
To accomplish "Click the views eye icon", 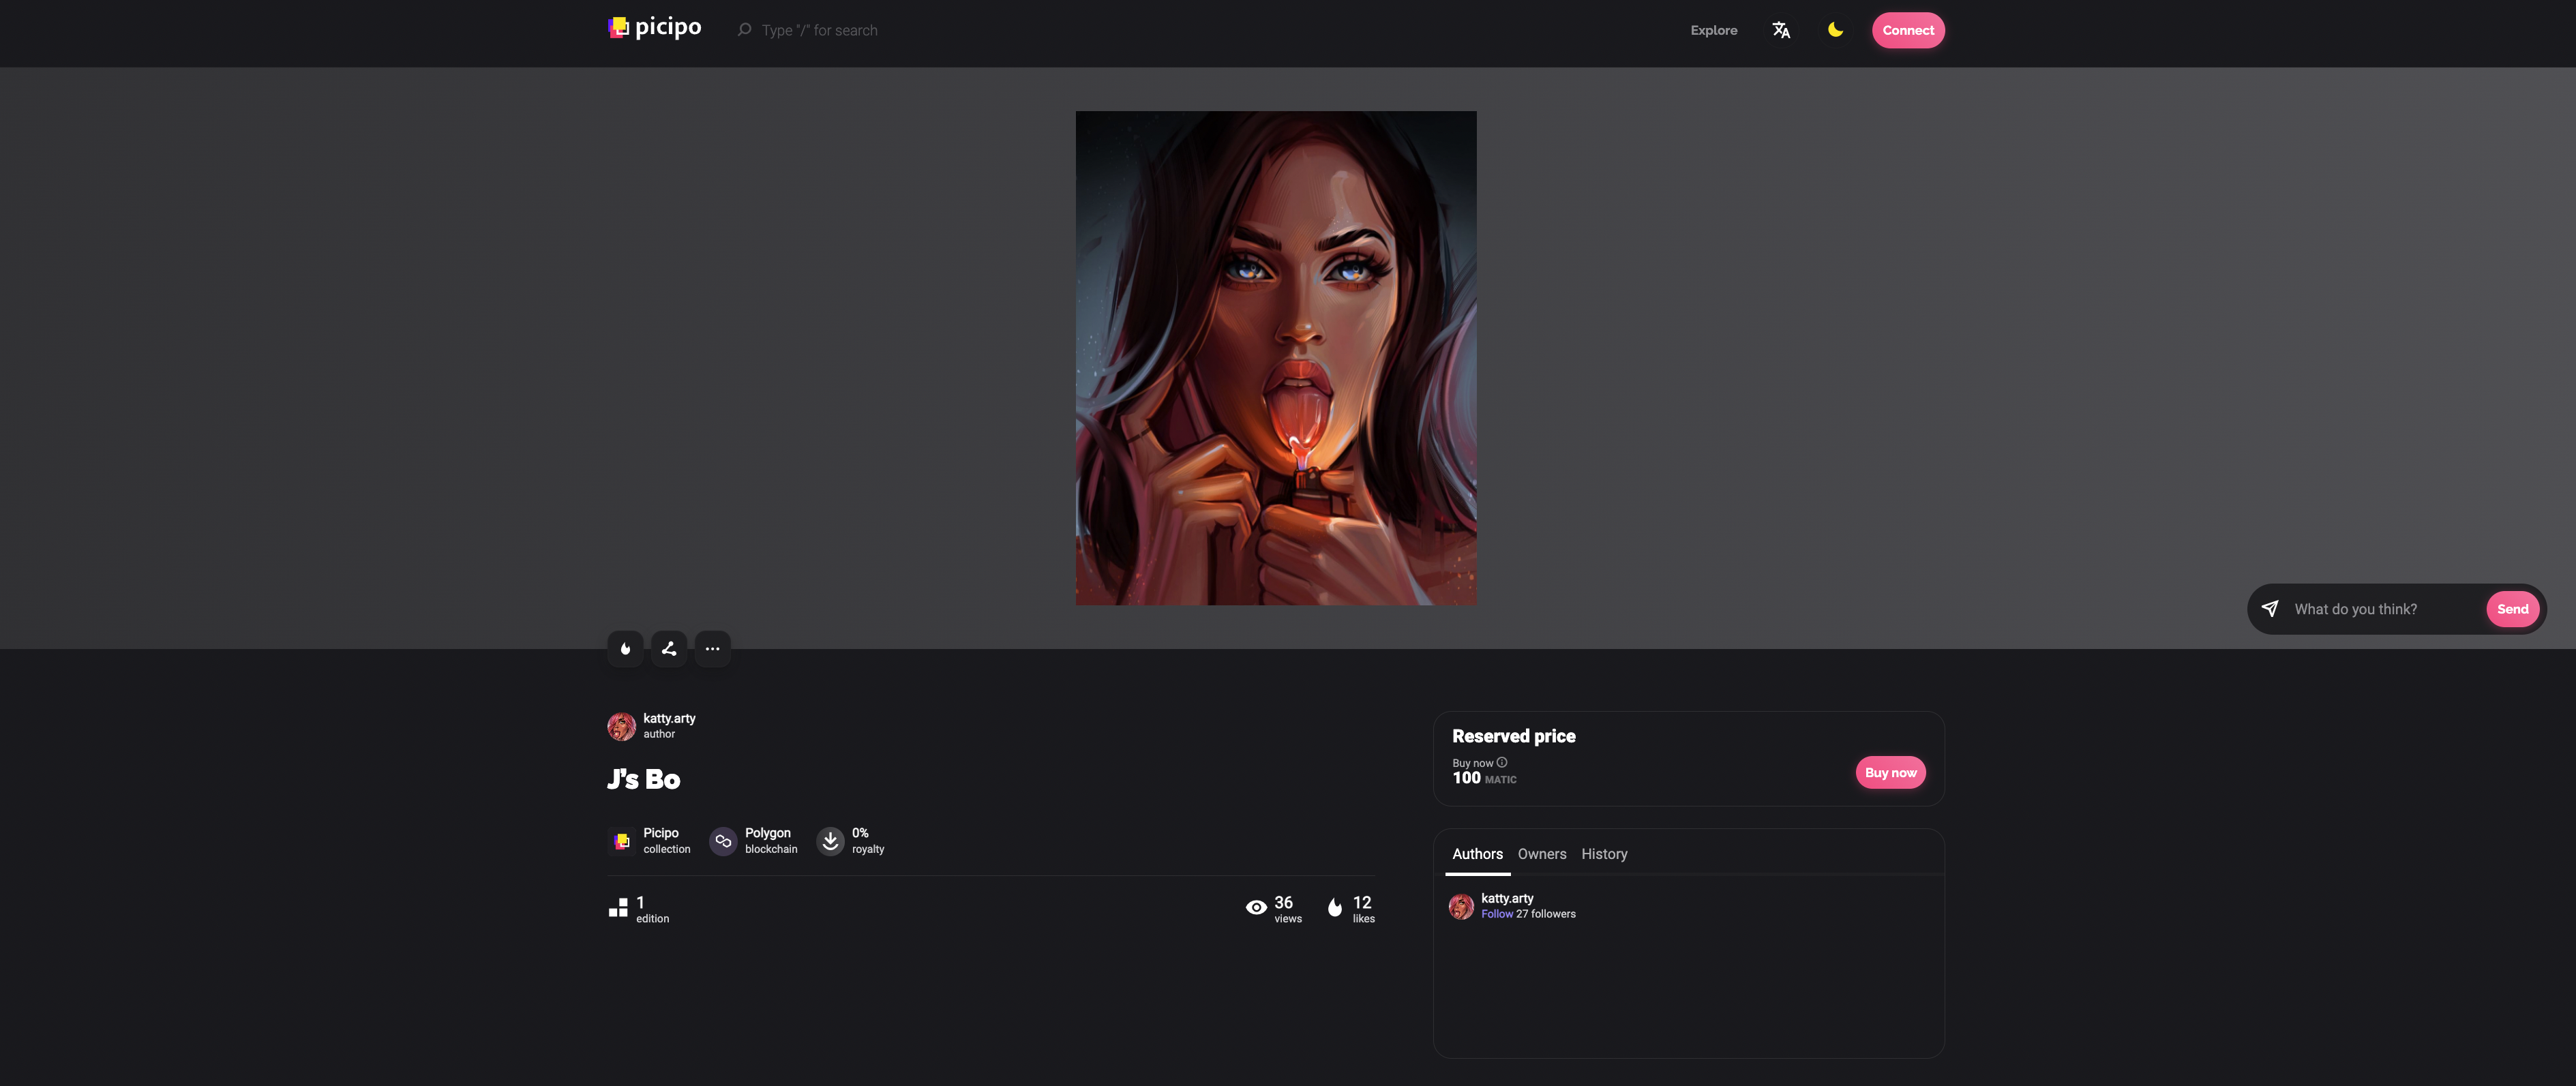I will coord(1256,908).
